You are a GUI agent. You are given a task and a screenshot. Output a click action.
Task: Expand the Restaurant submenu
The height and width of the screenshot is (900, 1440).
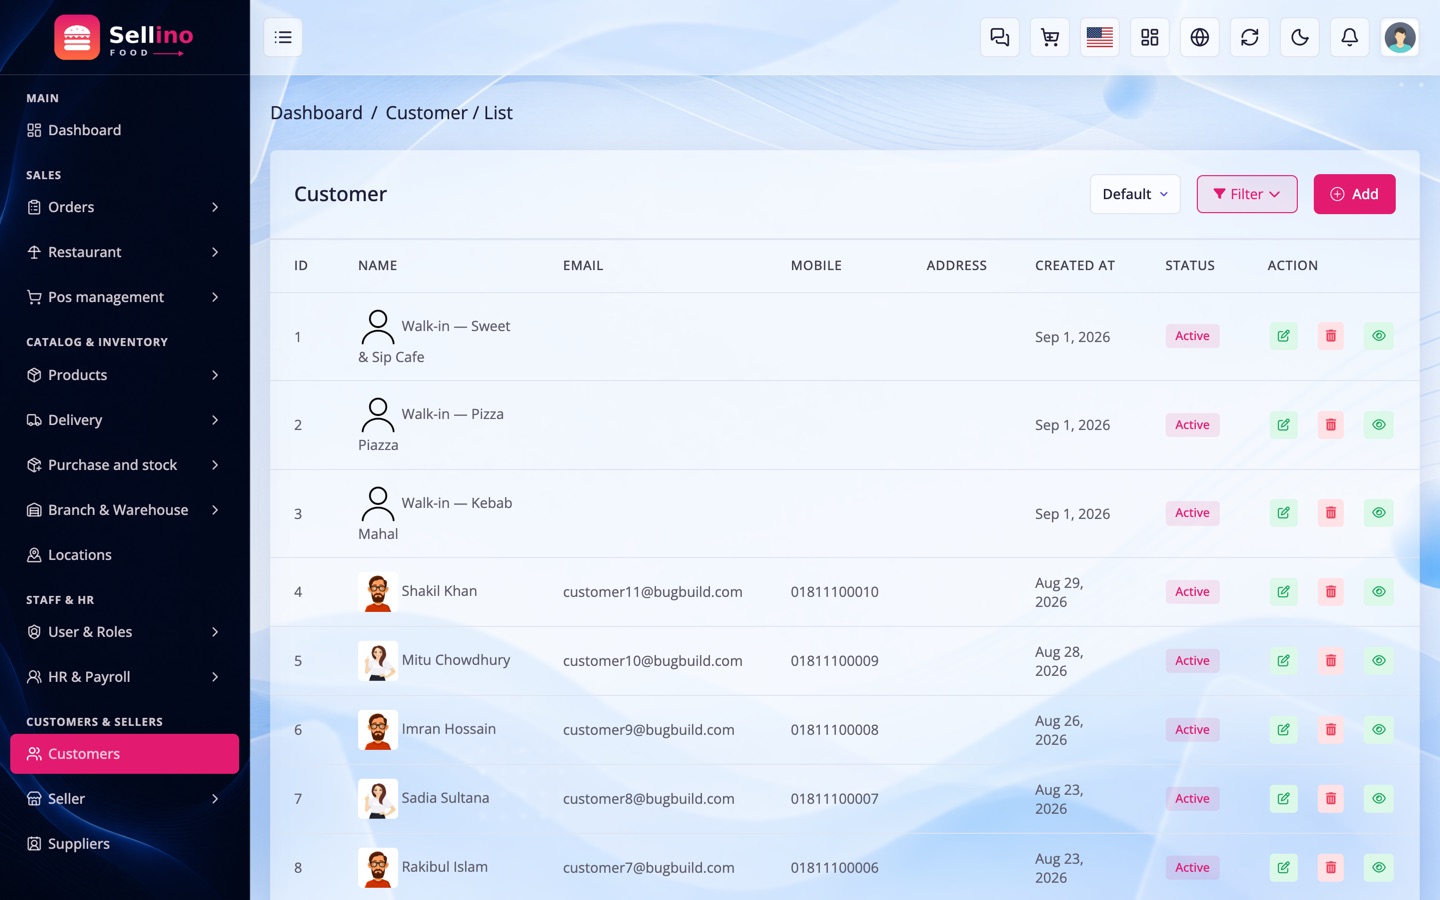124,252
